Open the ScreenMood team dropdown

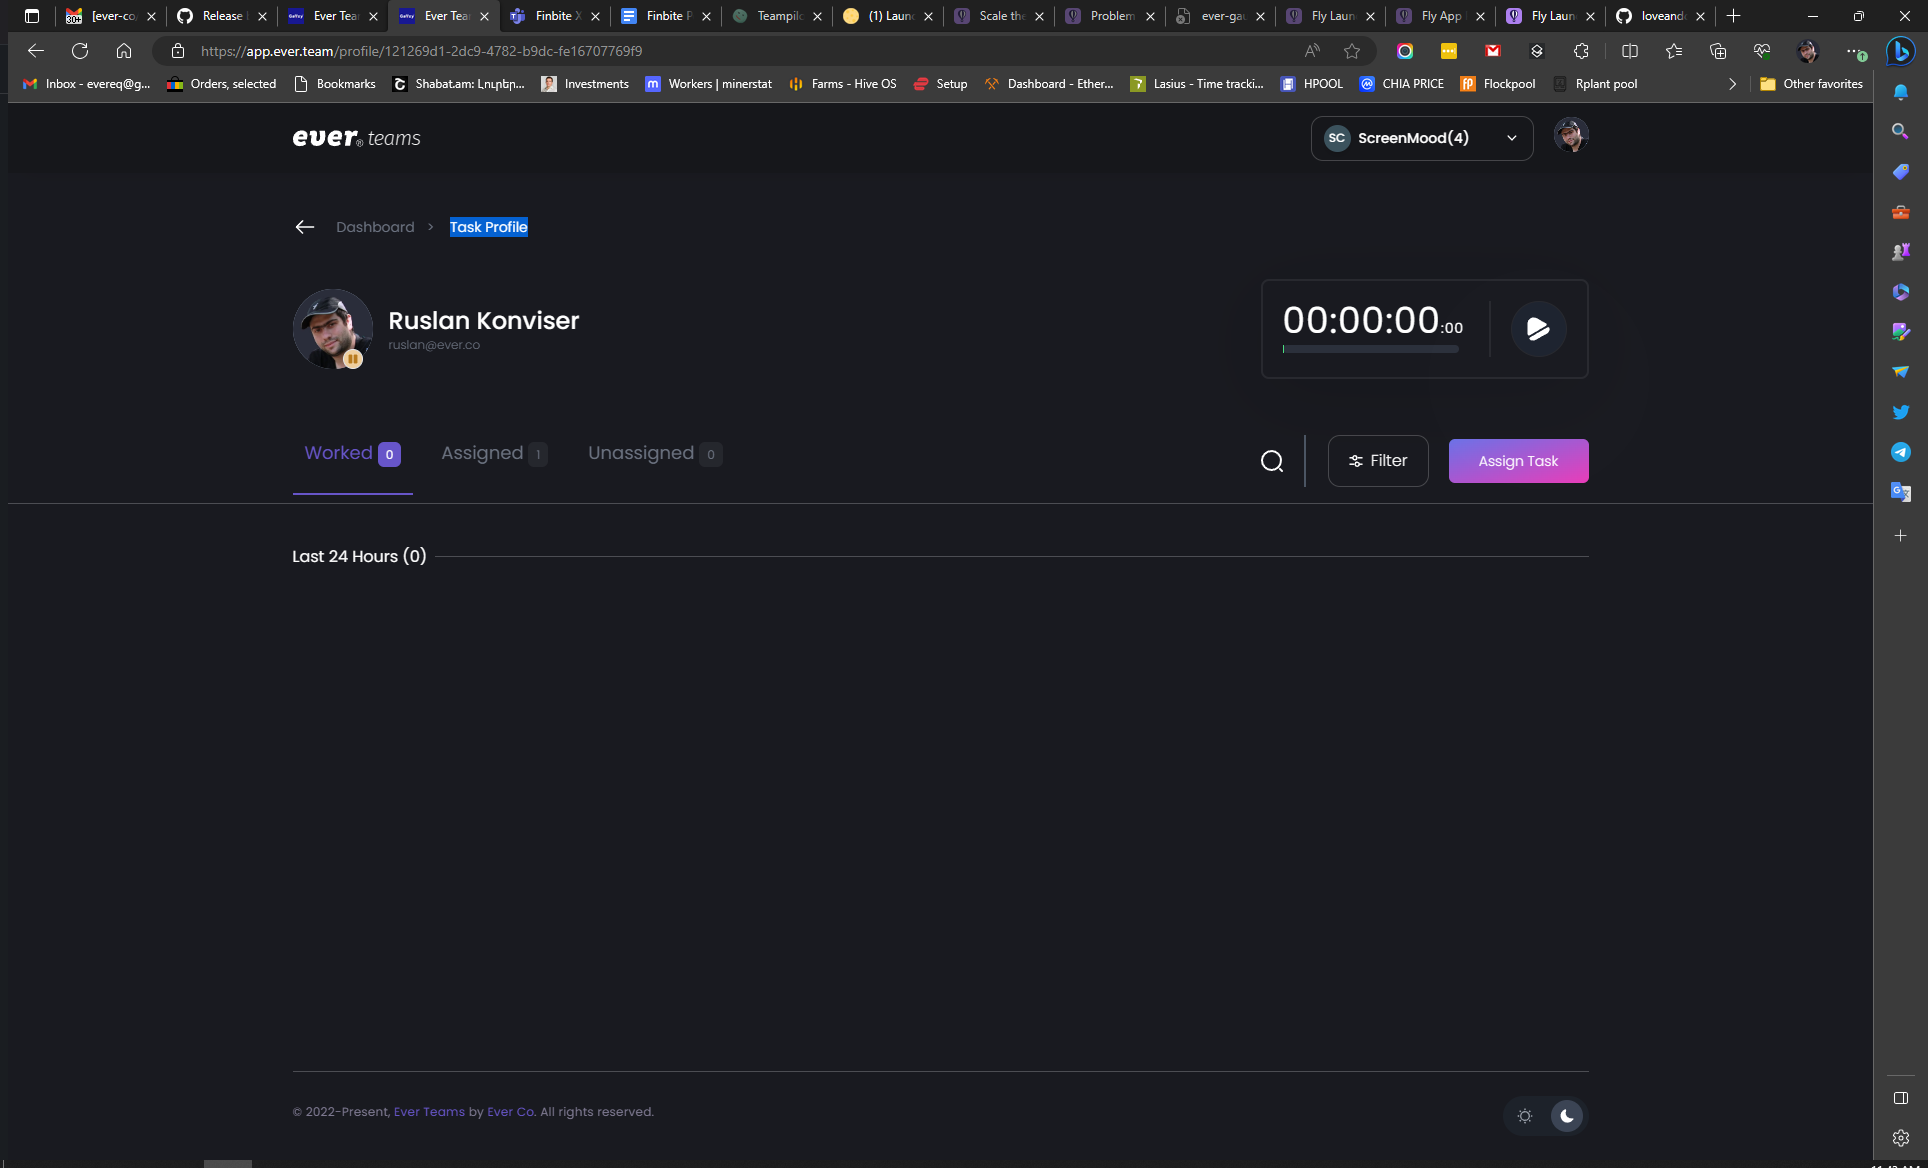click(x=1421, y=138)
